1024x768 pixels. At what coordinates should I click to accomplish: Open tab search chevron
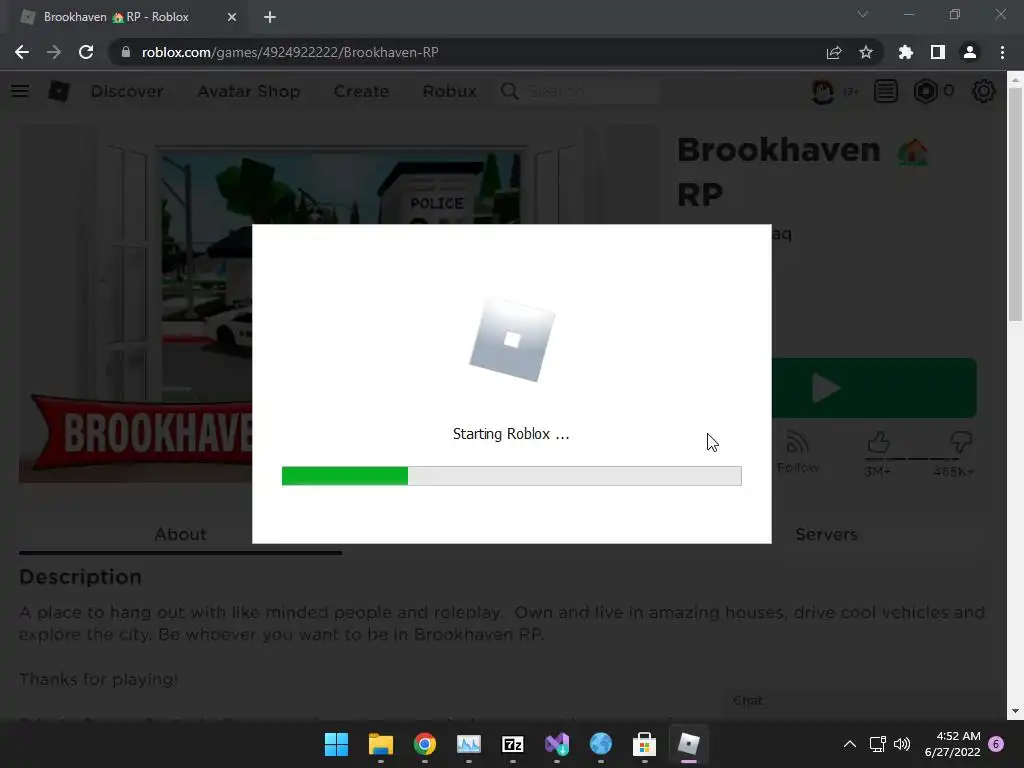click(863, 14)
